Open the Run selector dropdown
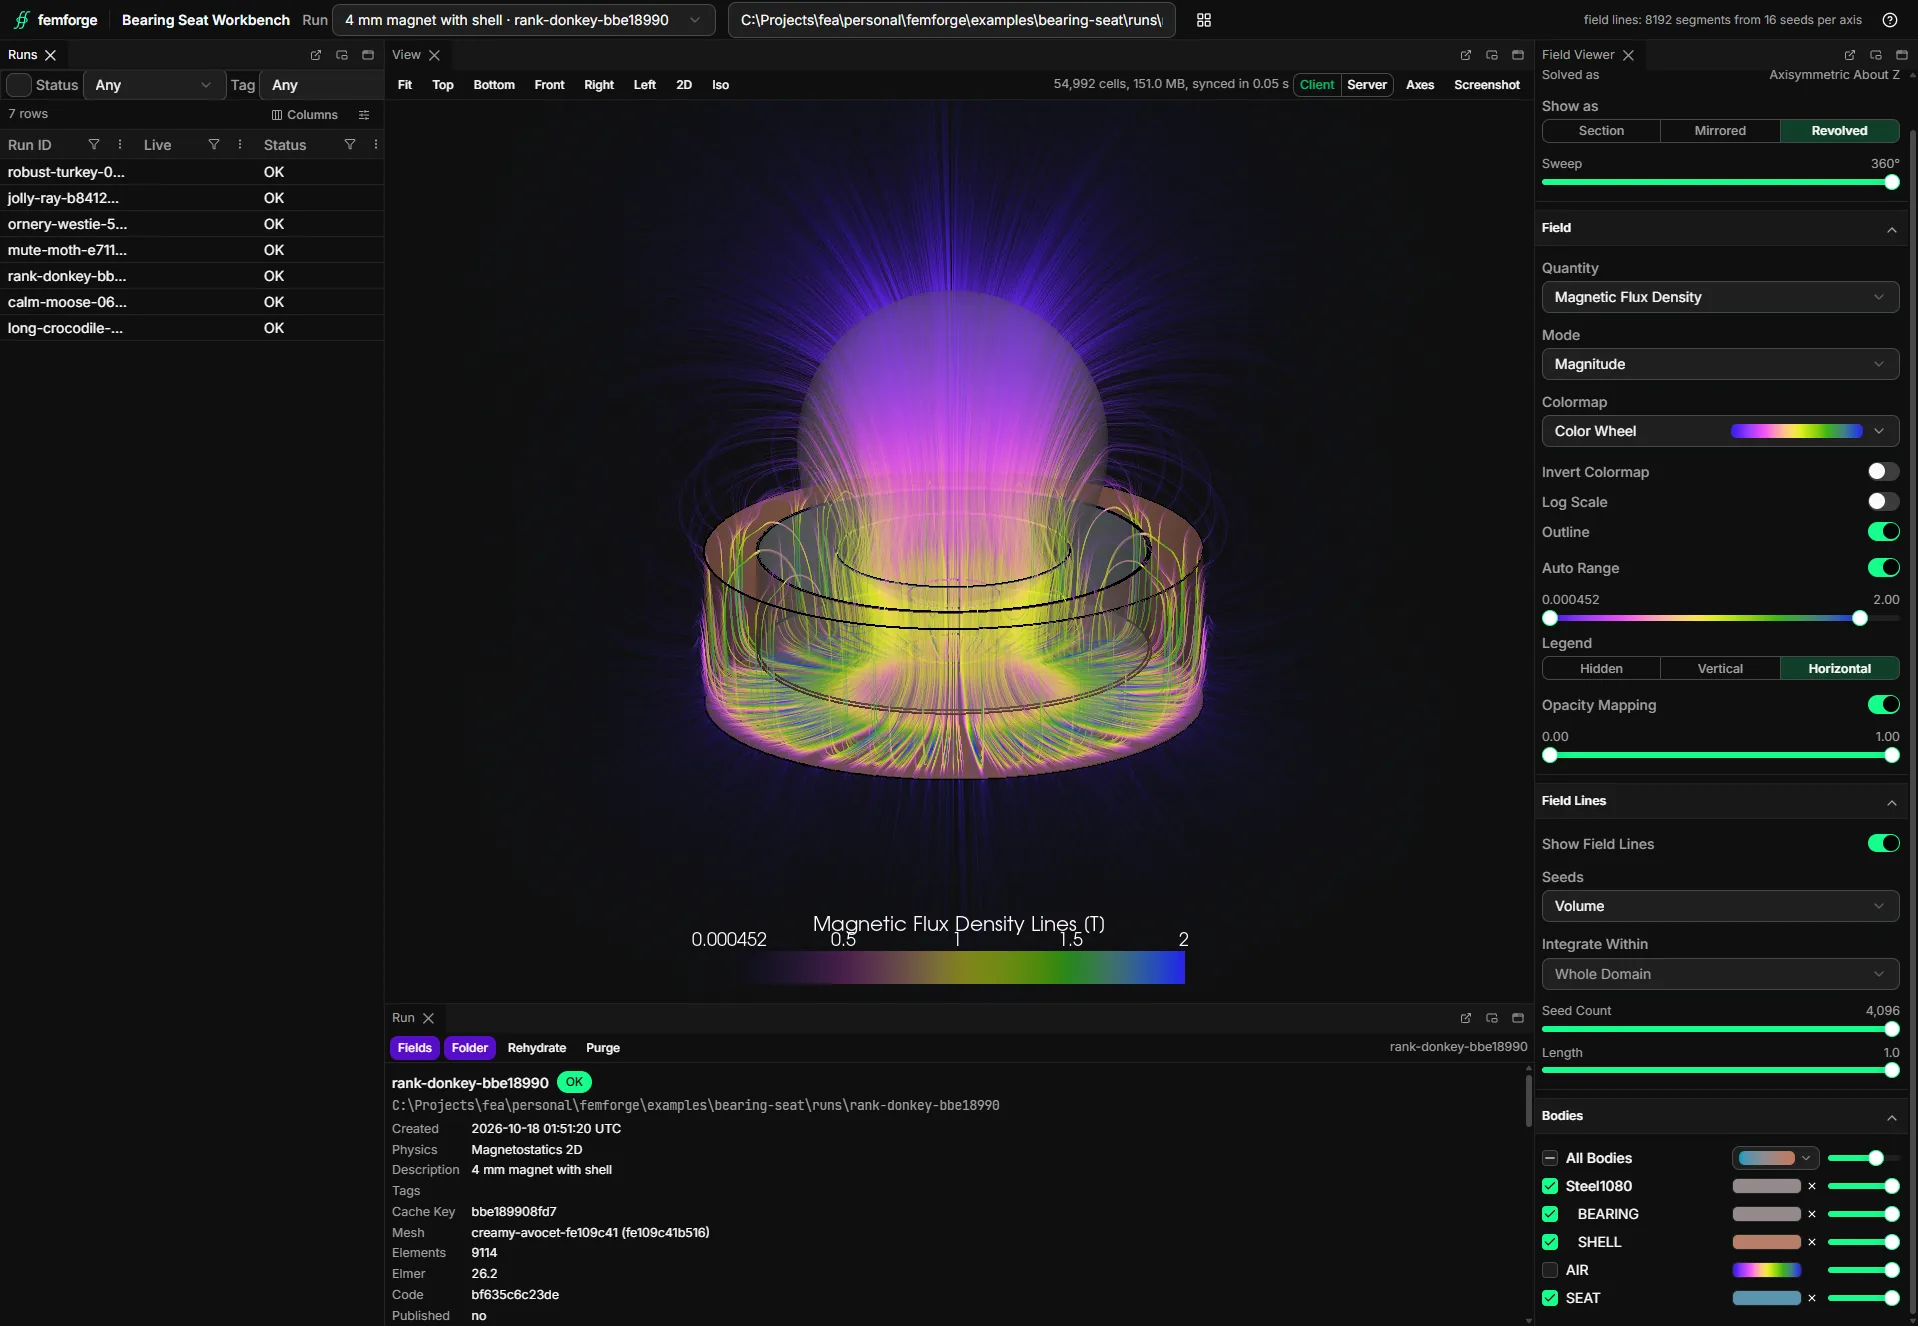Viewport: 1918px width, 1326px height. pos(523,20)
